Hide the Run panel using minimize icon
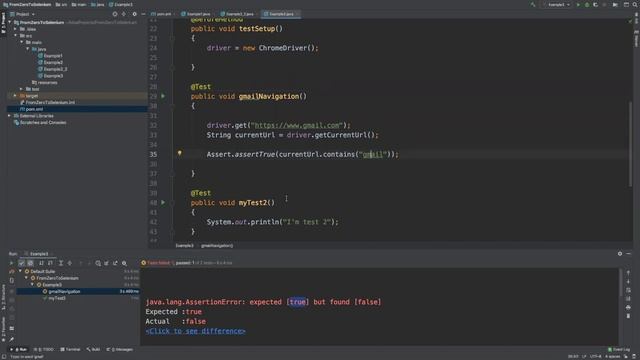This screenshot has width=640, height=360. click(629, 253)
